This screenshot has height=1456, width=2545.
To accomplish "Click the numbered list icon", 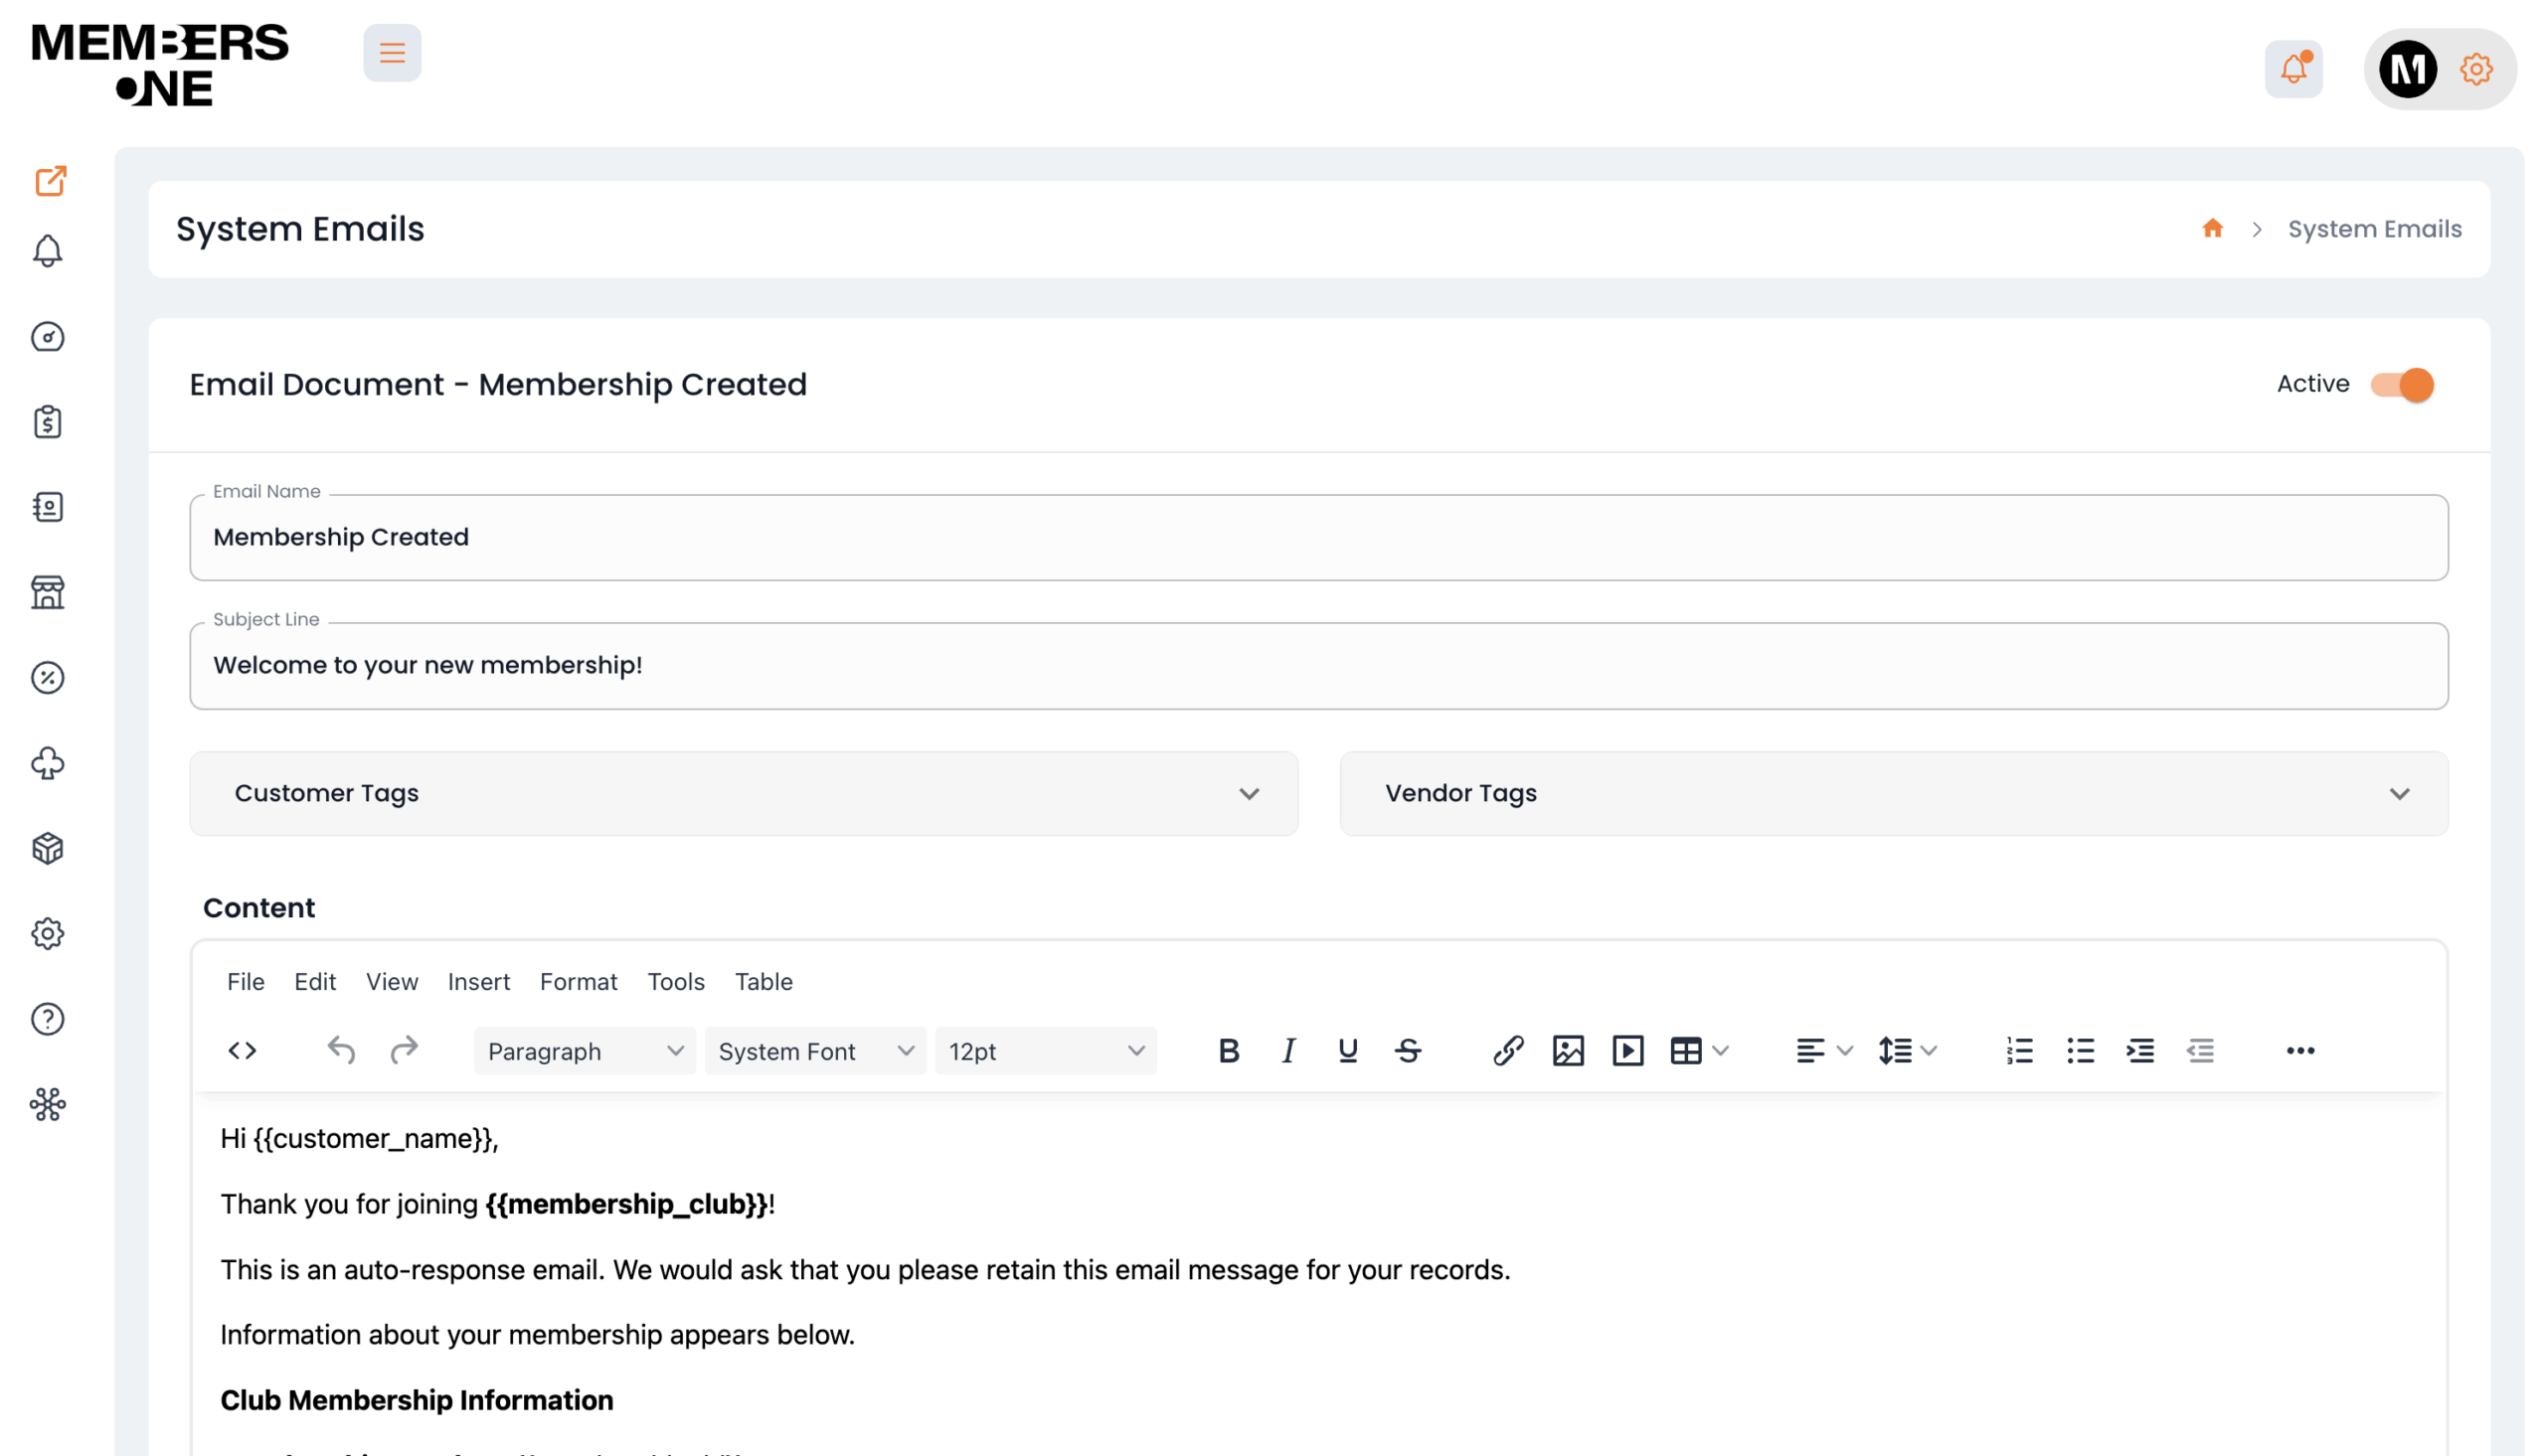I will pyautogui.click(x=2019, y=1050).
